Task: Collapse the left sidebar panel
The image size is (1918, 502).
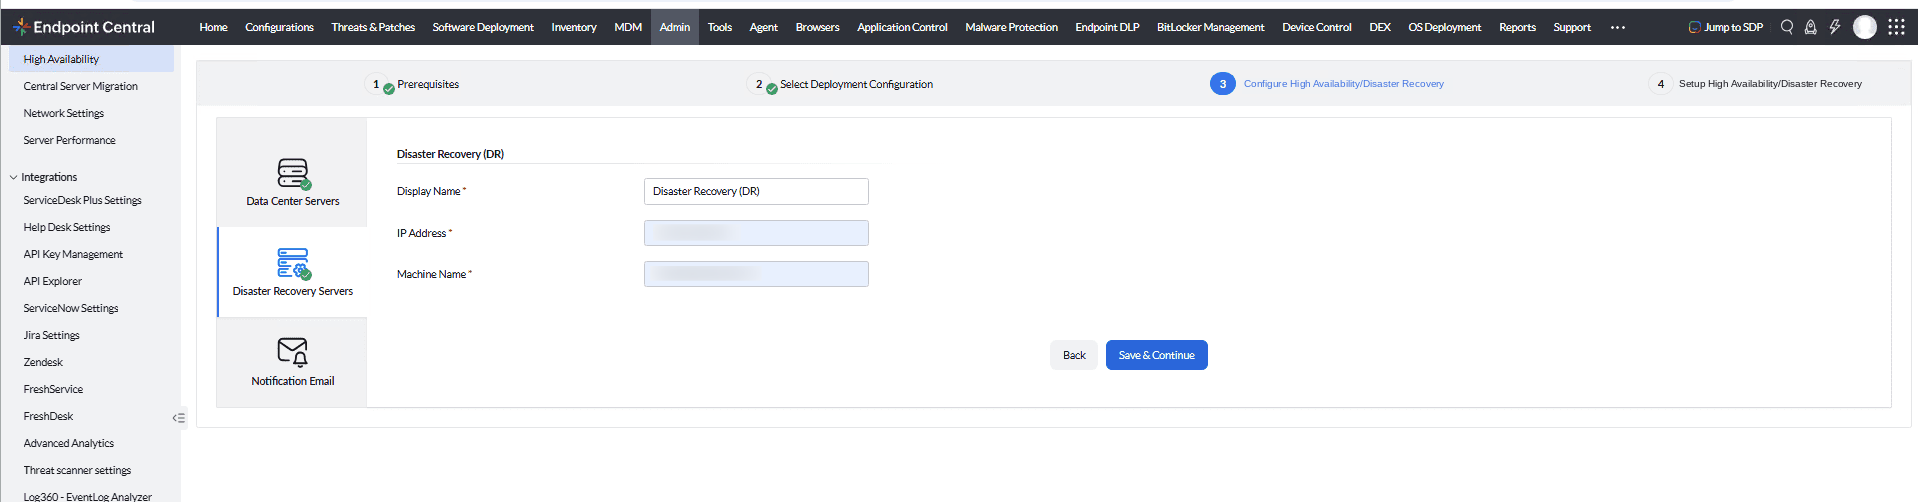Action: coord(179,418)
